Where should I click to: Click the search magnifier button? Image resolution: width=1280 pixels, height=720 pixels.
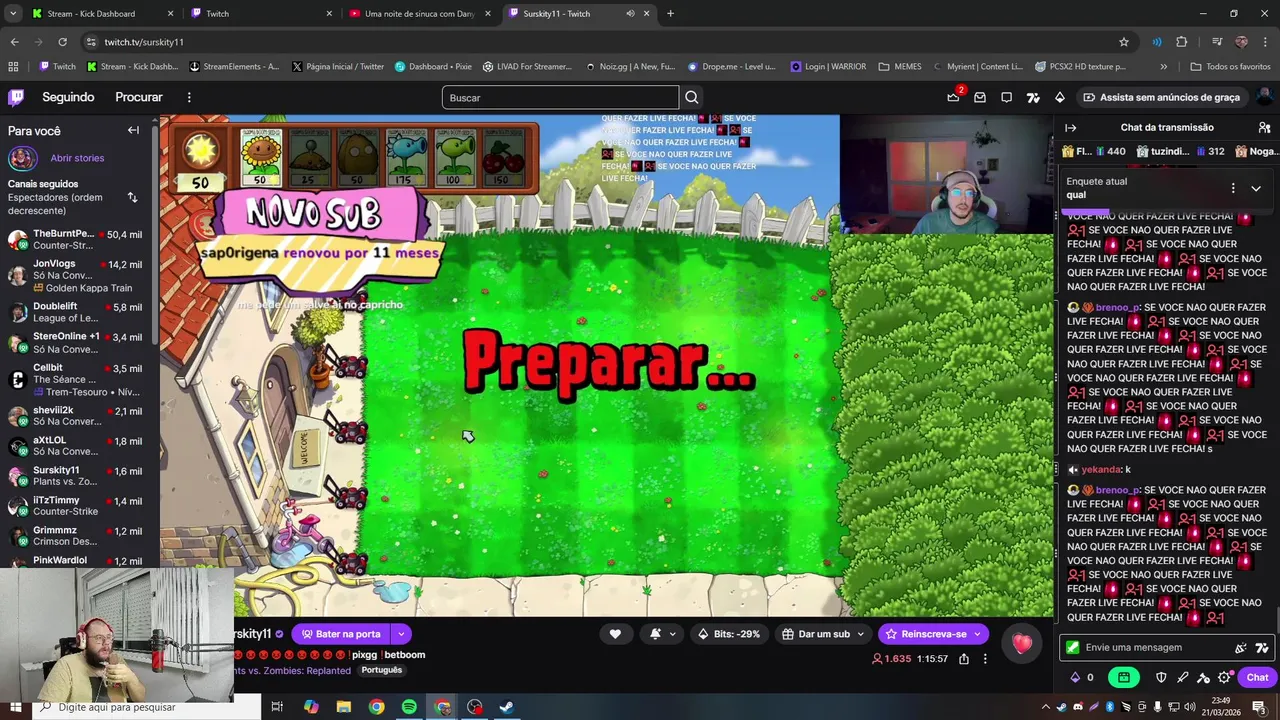(x=691, y=97)
